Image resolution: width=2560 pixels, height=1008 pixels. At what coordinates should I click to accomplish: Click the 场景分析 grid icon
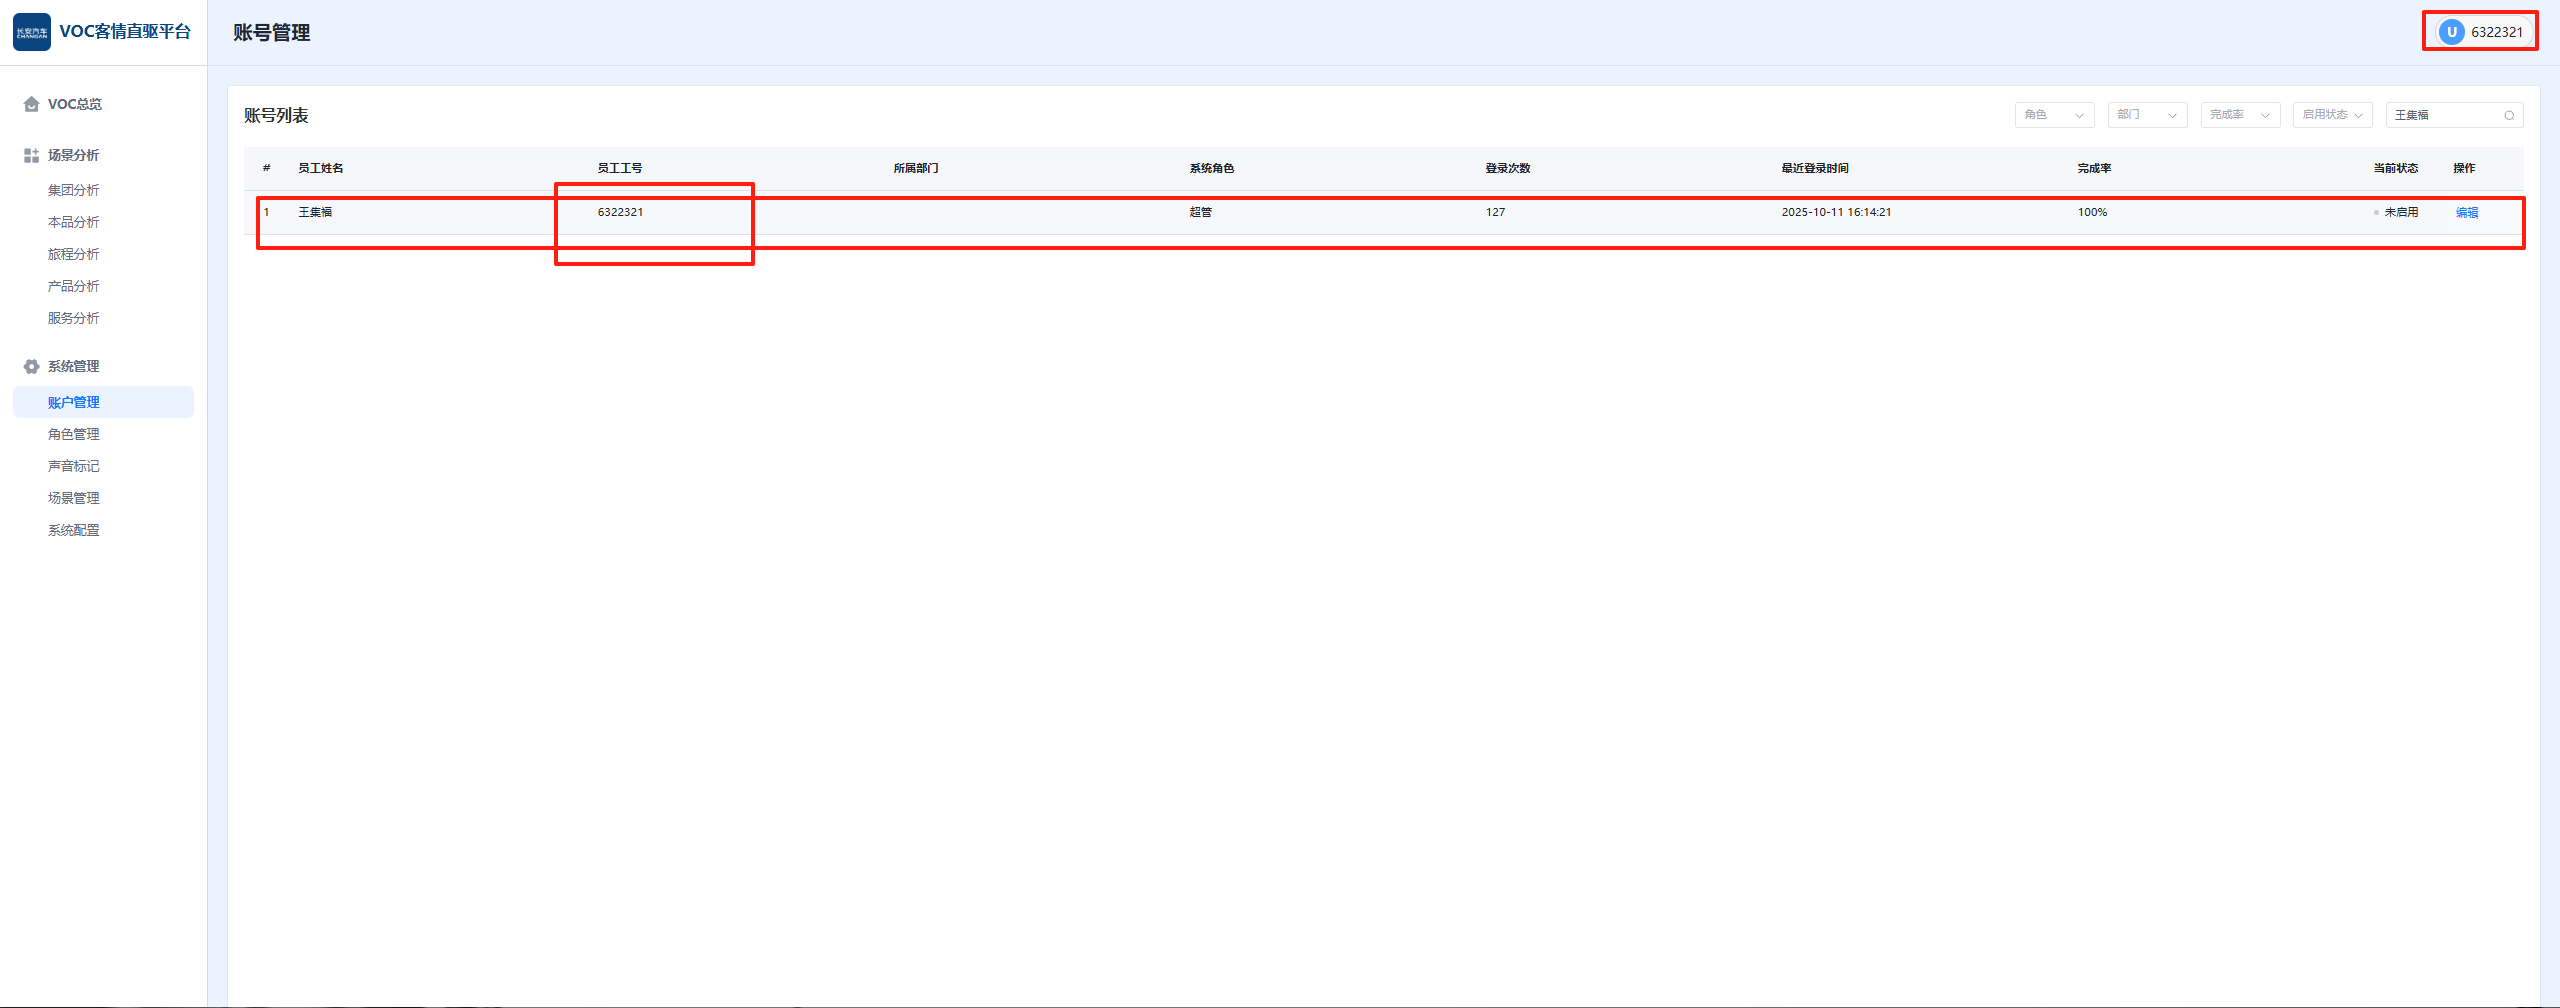(x=31, y=155)
